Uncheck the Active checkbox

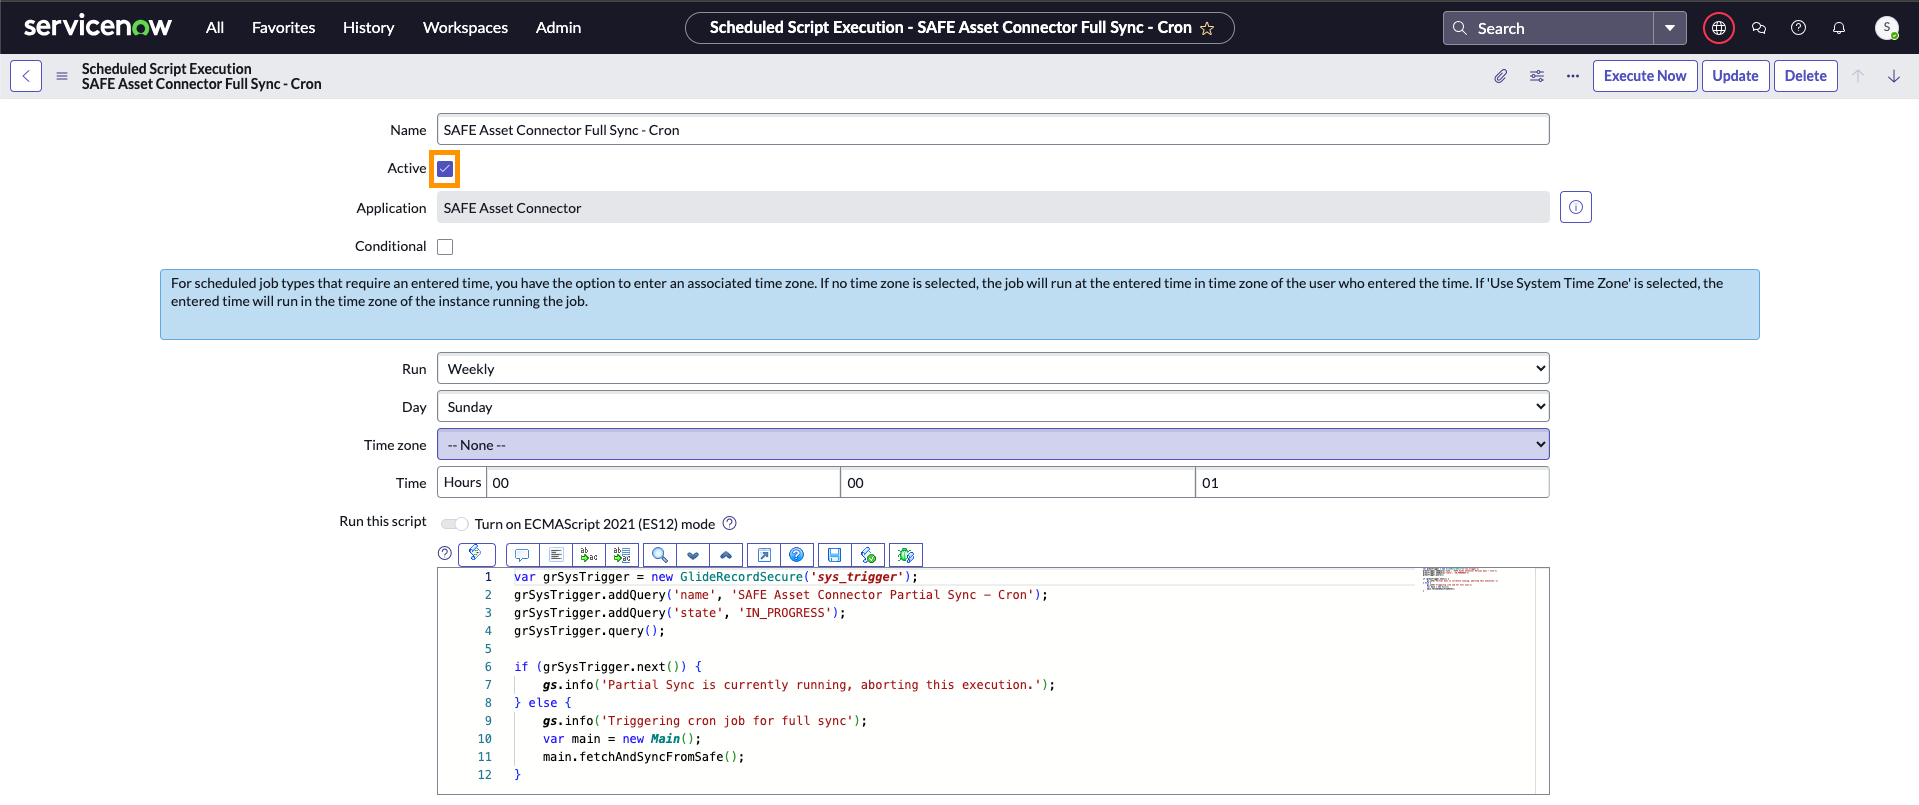point(445,169)
